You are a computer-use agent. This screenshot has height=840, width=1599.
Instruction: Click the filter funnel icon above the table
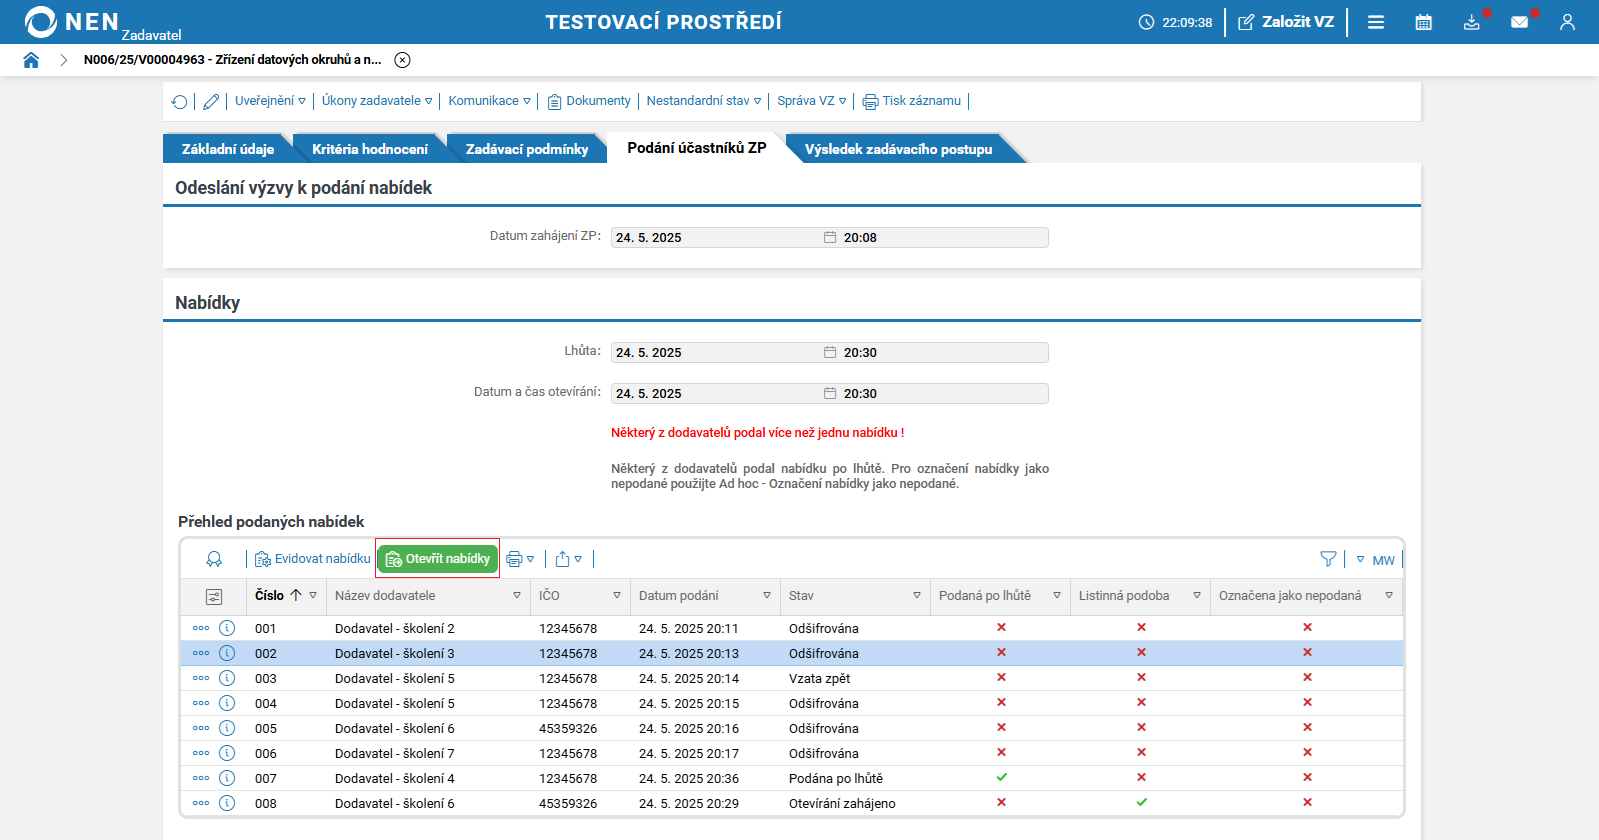pos(1328,559)
